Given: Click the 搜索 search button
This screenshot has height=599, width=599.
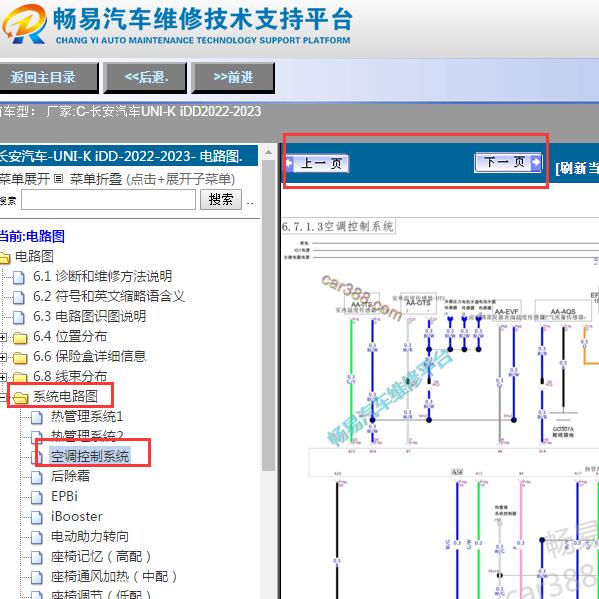Looking at the screenshot, I should click(221, 199).
